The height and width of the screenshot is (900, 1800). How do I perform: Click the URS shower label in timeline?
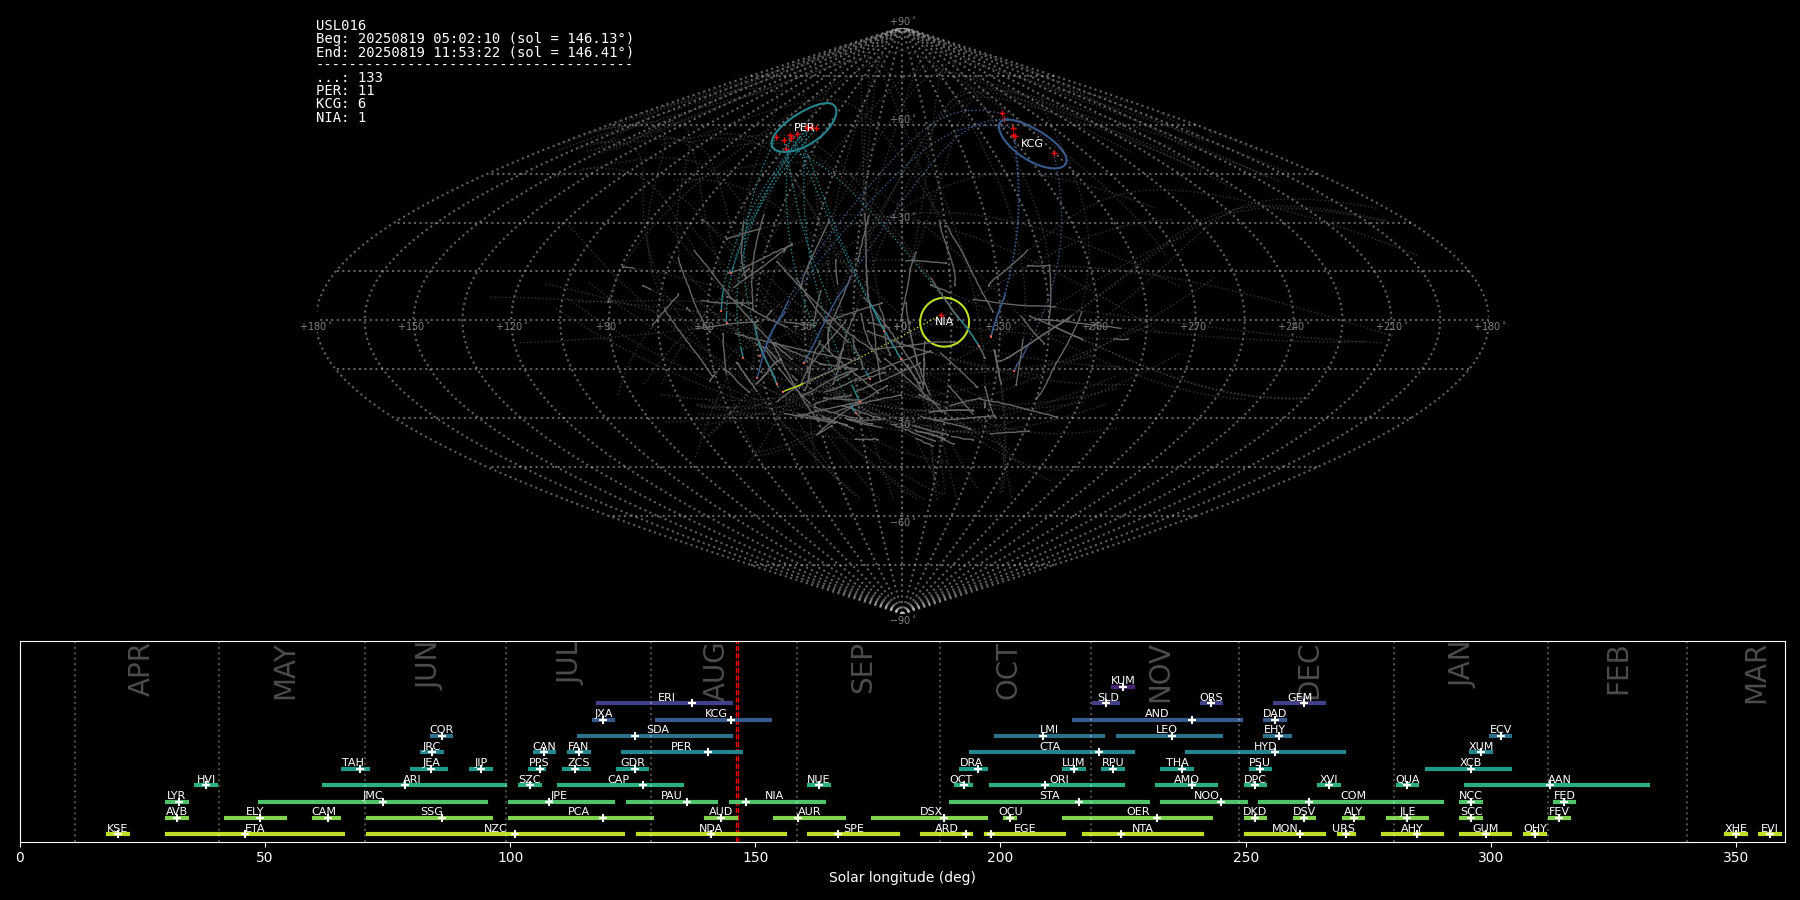coord(1343,829)
